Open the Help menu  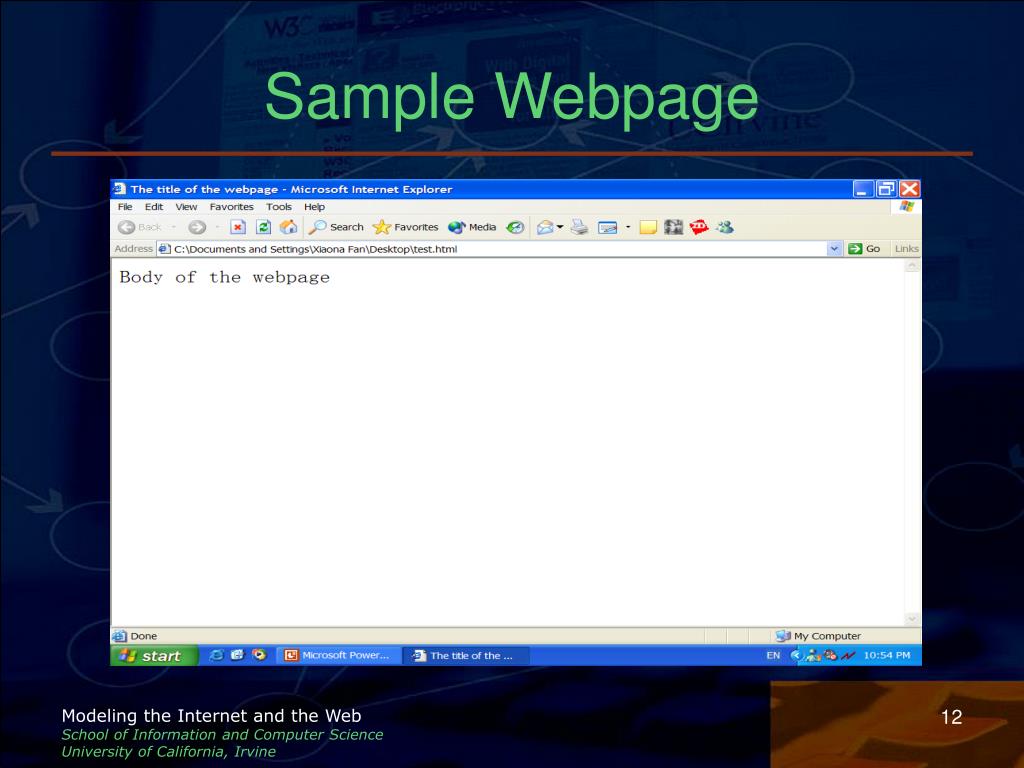tap(314, 207)
